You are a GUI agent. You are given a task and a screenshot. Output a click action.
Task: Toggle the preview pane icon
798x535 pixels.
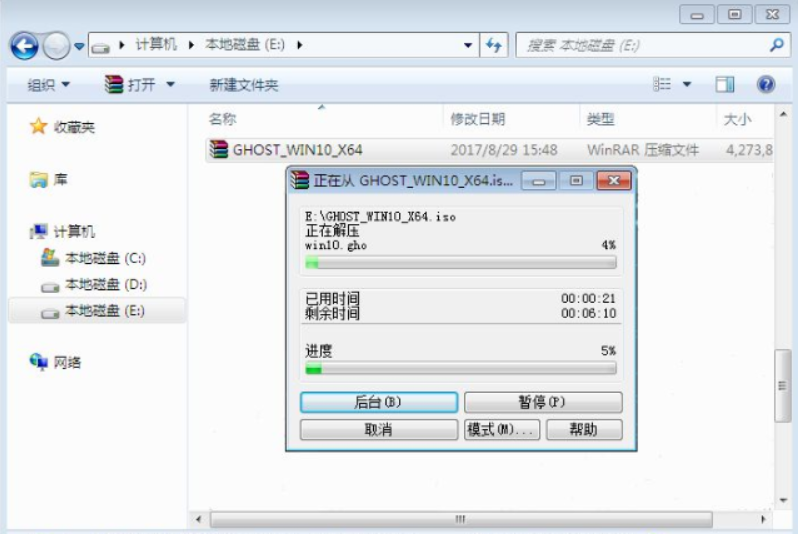click(725, 84)
